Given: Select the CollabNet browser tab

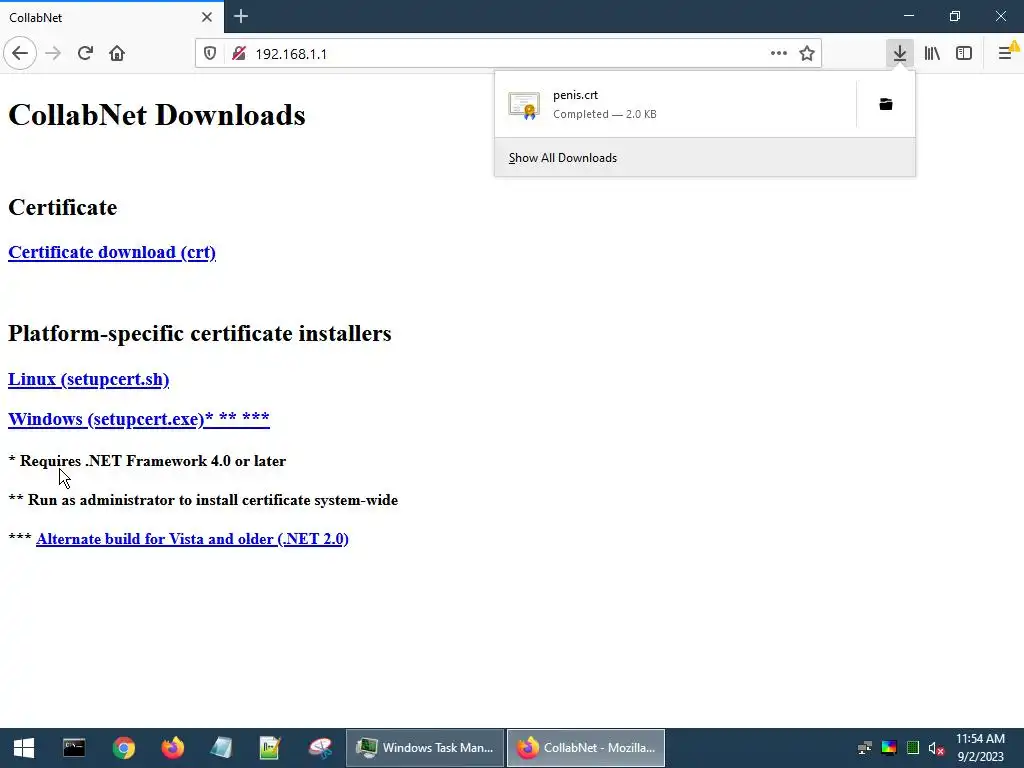Looking at the screenshot, I should coord(112,17).
